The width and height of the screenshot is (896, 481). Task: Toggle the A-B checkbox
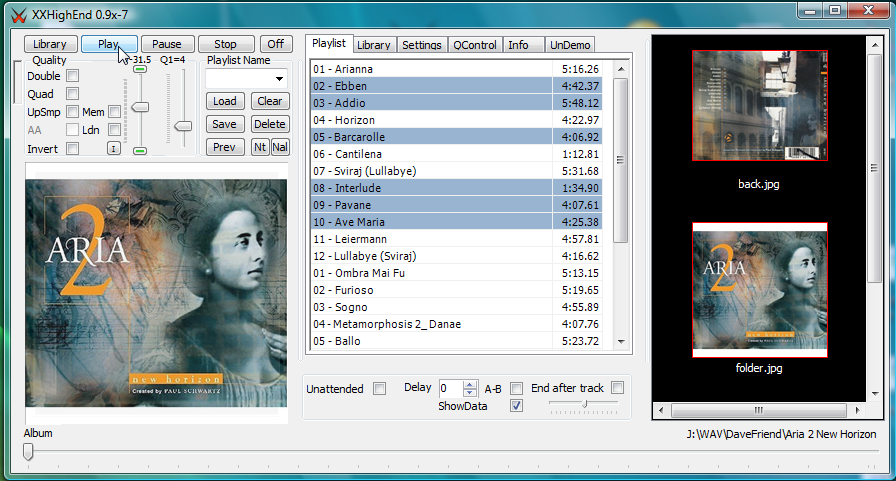517,388
